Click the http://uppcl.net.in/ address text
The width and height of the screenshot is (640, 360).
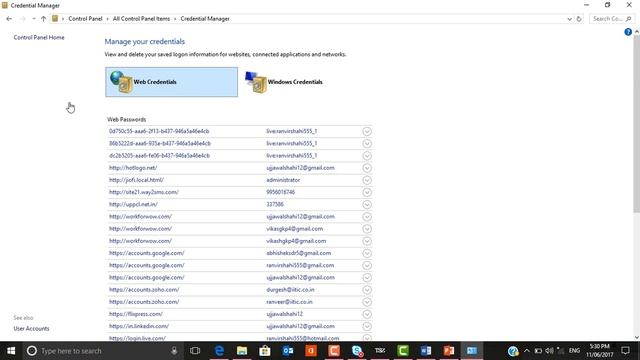tap(133, 204)
